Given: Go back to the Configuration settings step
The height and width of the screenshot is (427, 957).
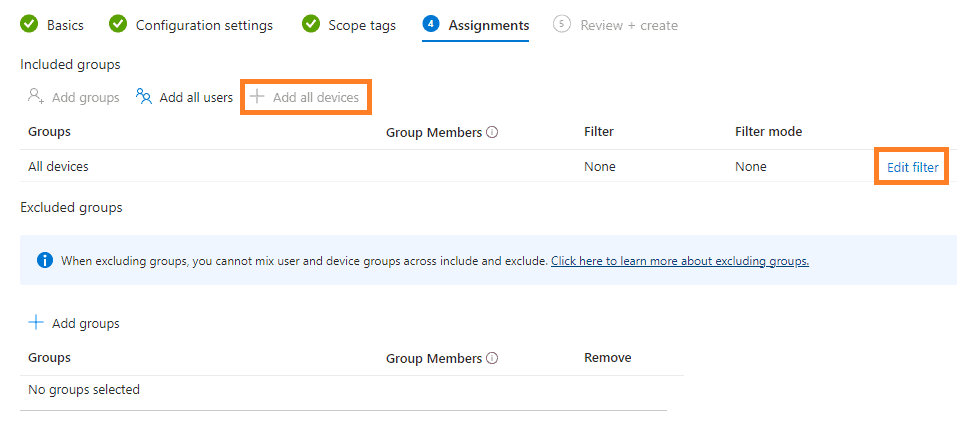Looking at the screenshot, I should click(204, 25).
